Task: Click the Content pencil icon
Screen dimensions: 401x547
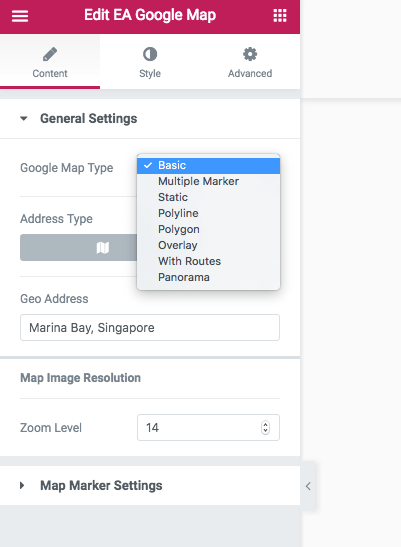Action: coord(50,54)
